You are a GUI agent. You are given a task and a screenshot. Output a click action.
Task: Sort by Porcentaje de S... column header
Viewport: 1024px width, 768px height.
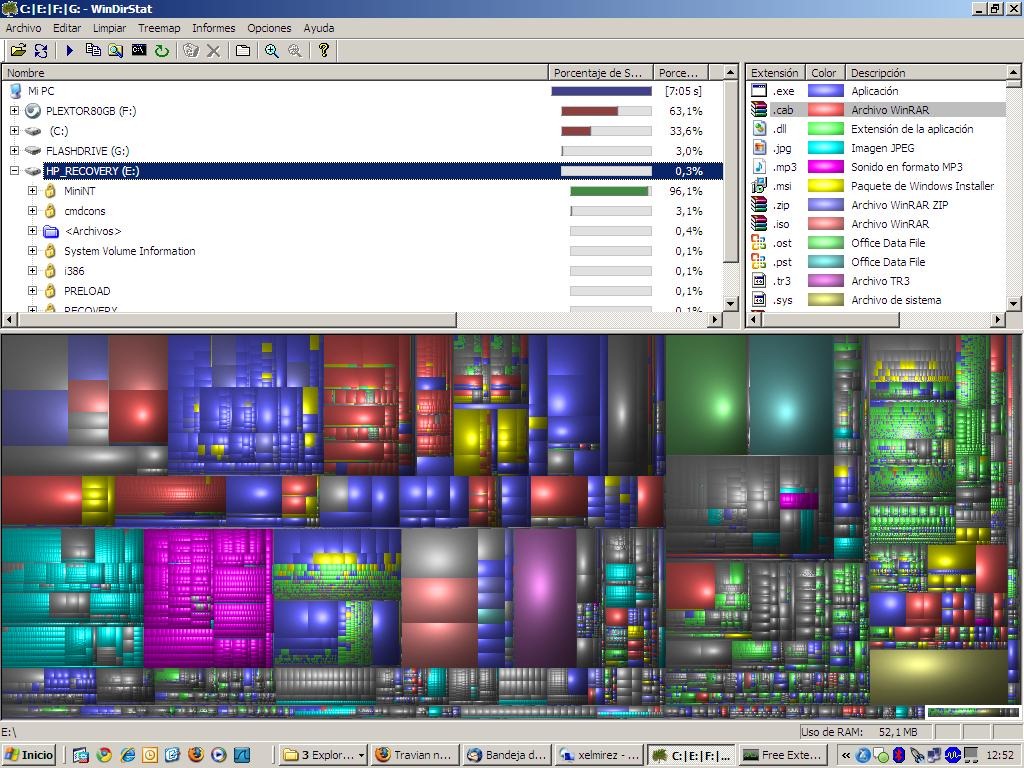601,72
